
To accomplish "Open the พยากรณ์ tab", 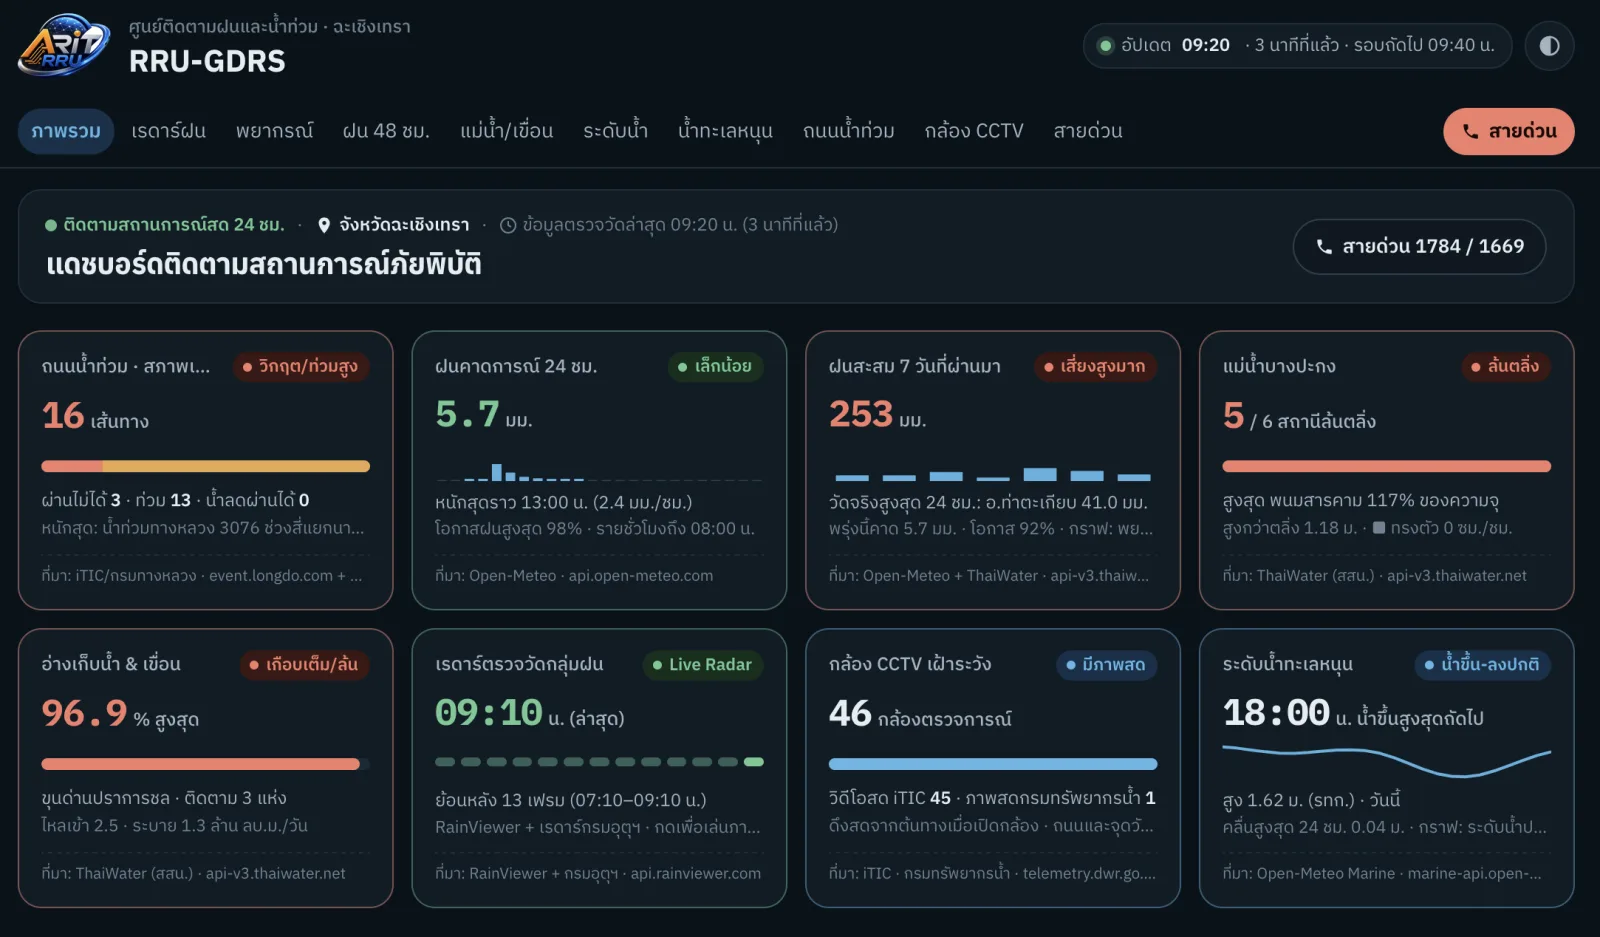I will (274, 131).
